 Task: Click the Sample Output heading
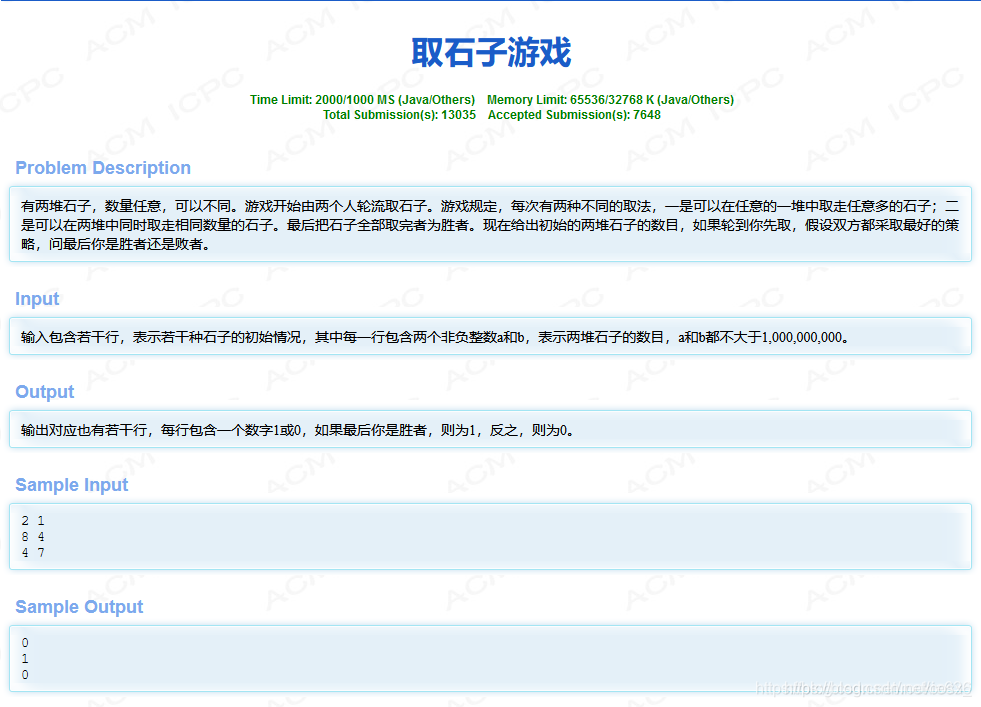click(x=79, y=606)
